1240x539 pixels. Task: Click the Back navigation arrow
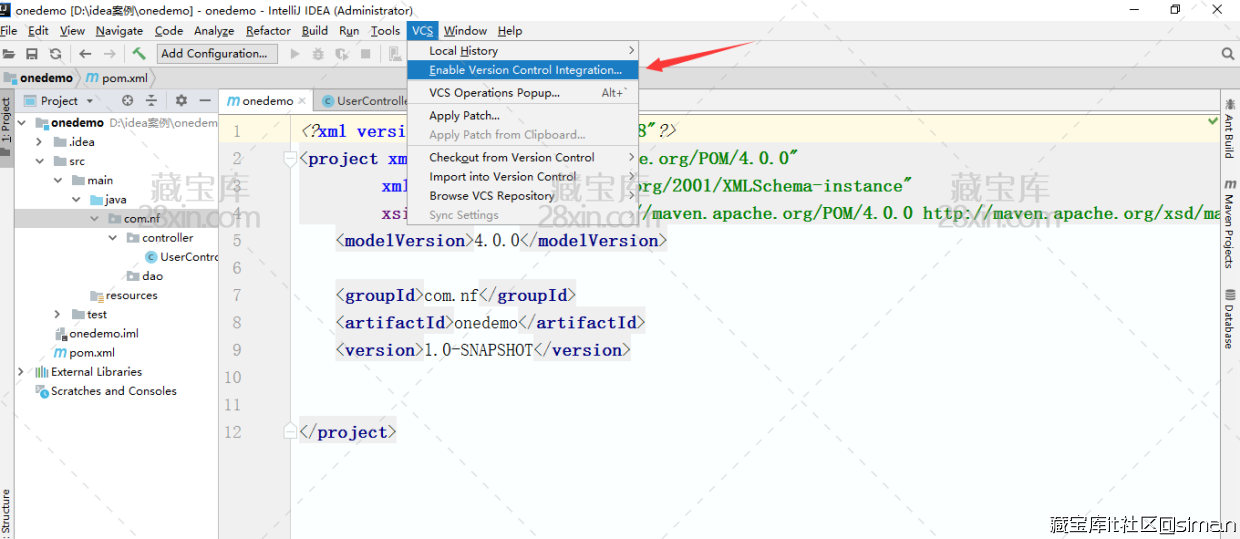coord(85,54)
